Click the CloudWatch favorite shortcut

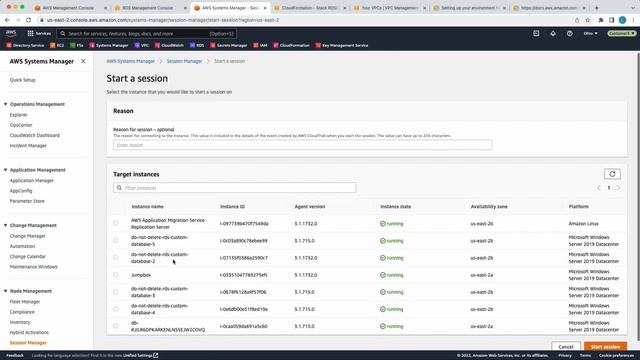(169, 45)
